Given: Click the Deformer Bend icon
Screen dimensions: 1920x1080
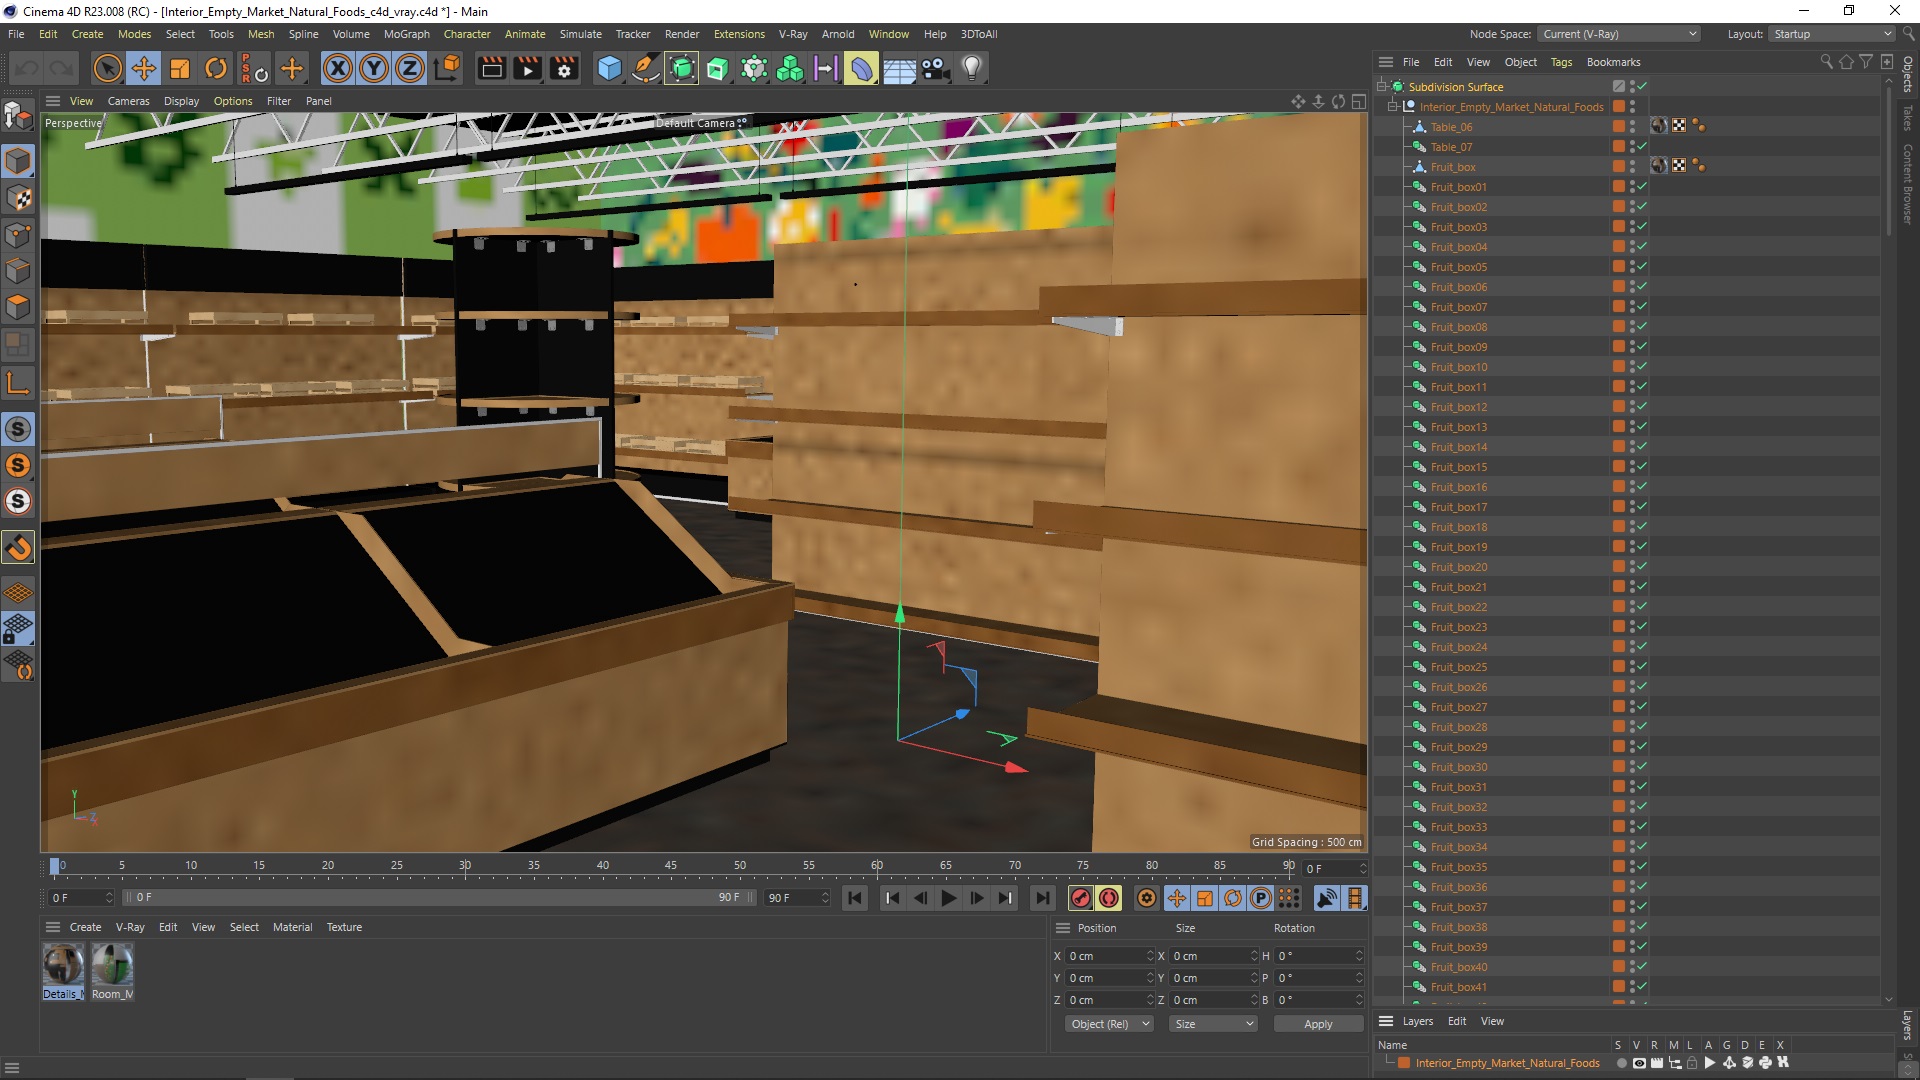Looking at the screenshot, I should click(862, 69).
